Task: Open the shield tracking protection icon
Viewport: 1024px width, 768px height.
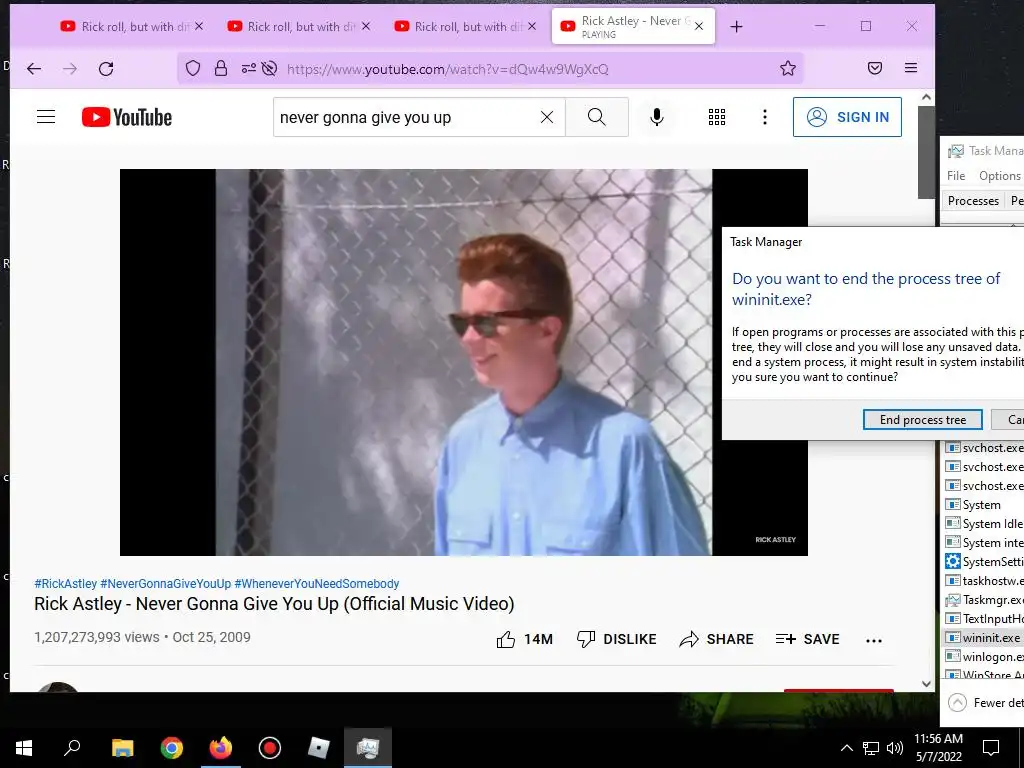Action: click(x=193, y=68)
